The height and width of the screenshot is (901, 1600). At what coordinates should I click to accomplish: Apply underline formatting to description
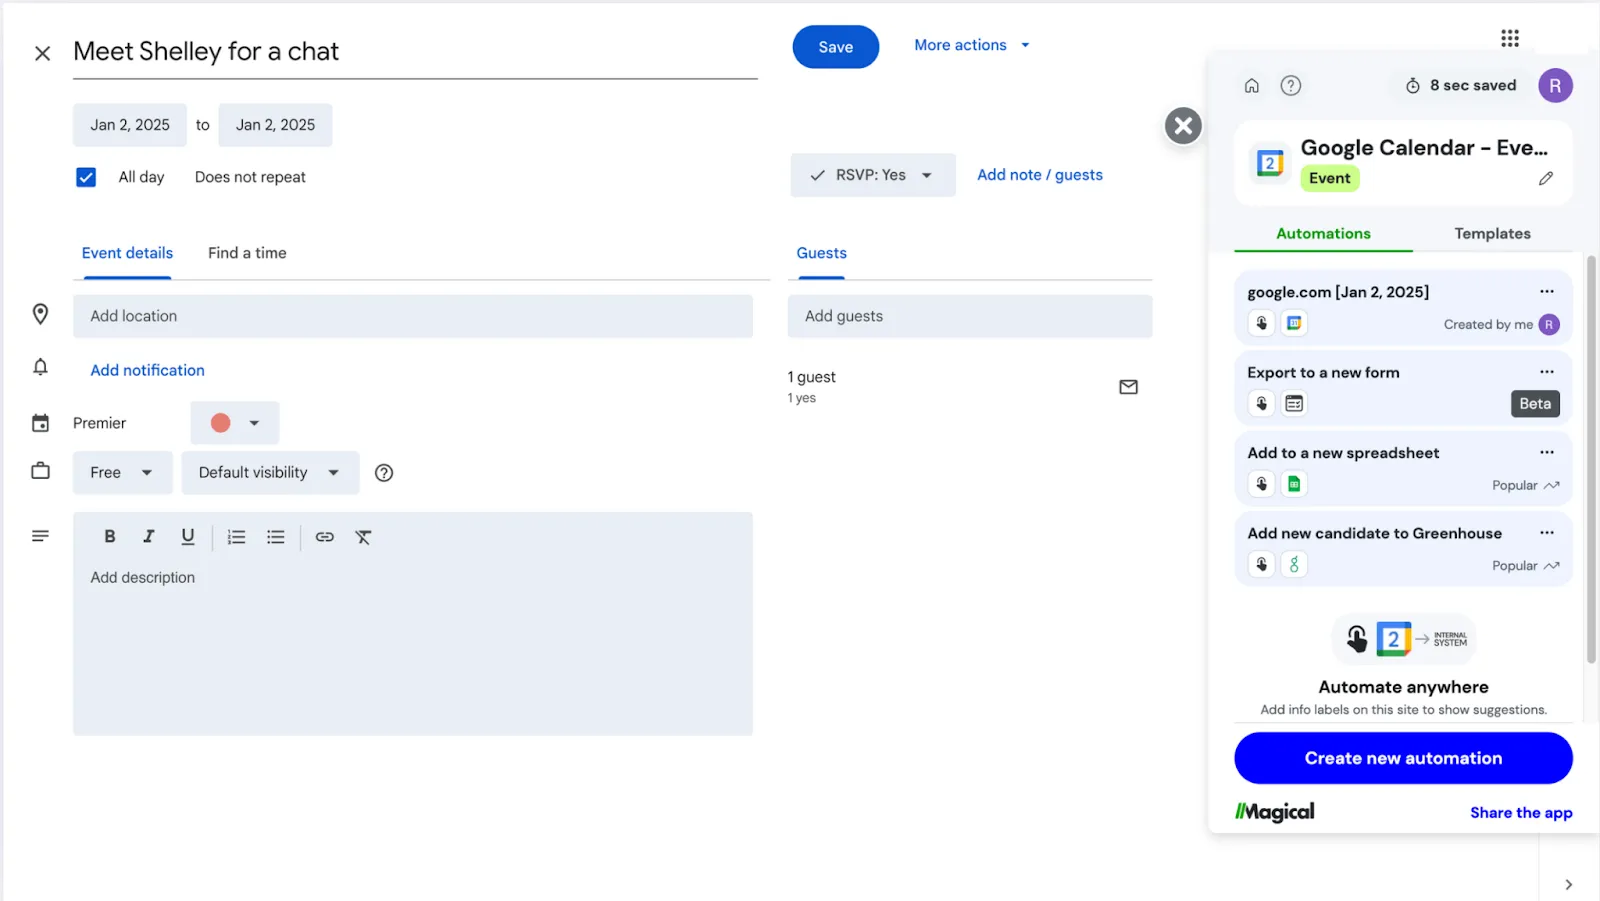click(x=187, y=537)
